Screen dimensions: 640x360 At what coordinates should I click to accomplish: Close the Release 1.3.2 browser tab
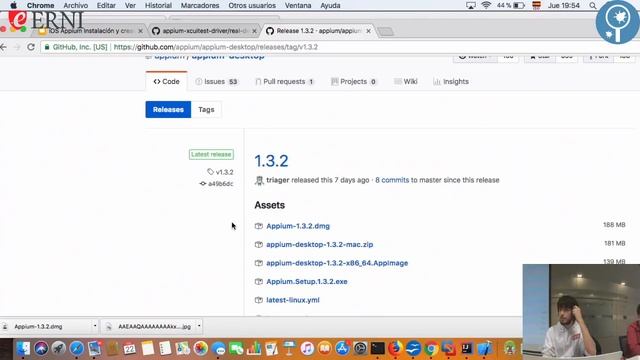tap(369, 31)
